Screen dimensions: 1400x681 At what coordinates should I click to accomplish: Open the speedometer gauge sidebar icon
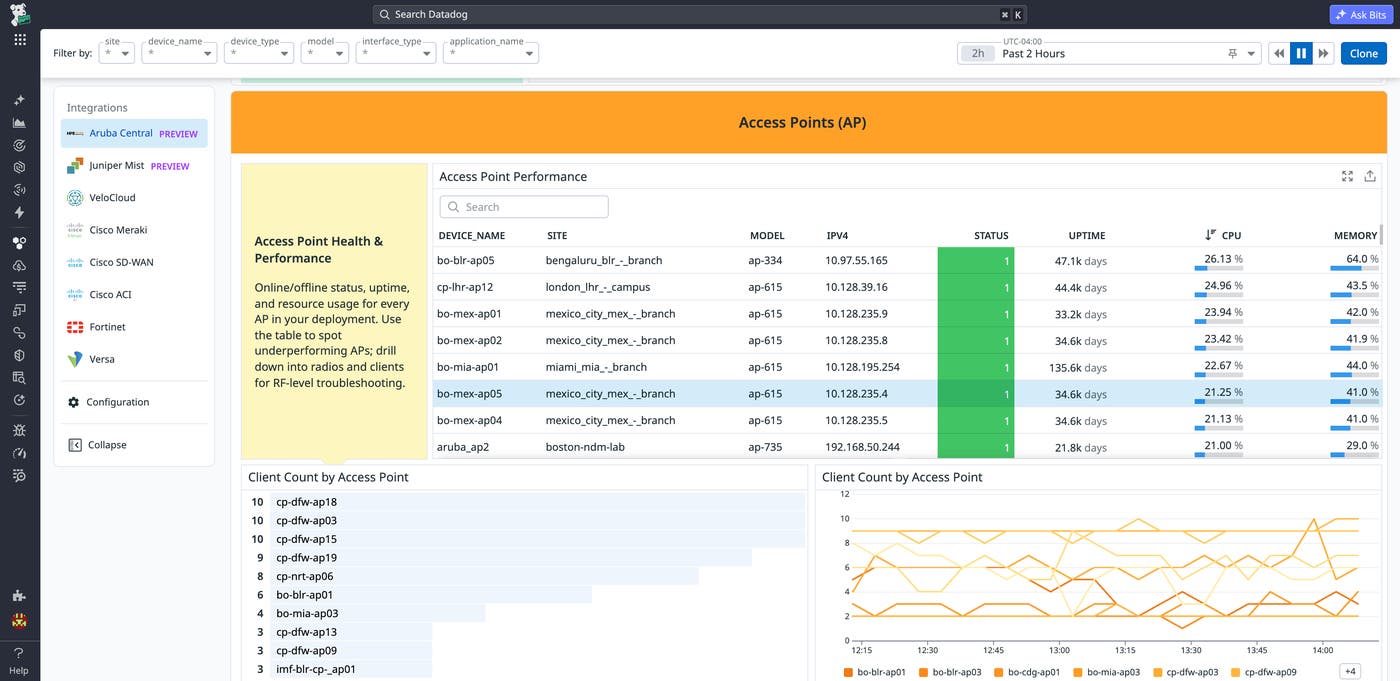click(x=19, y=453)
